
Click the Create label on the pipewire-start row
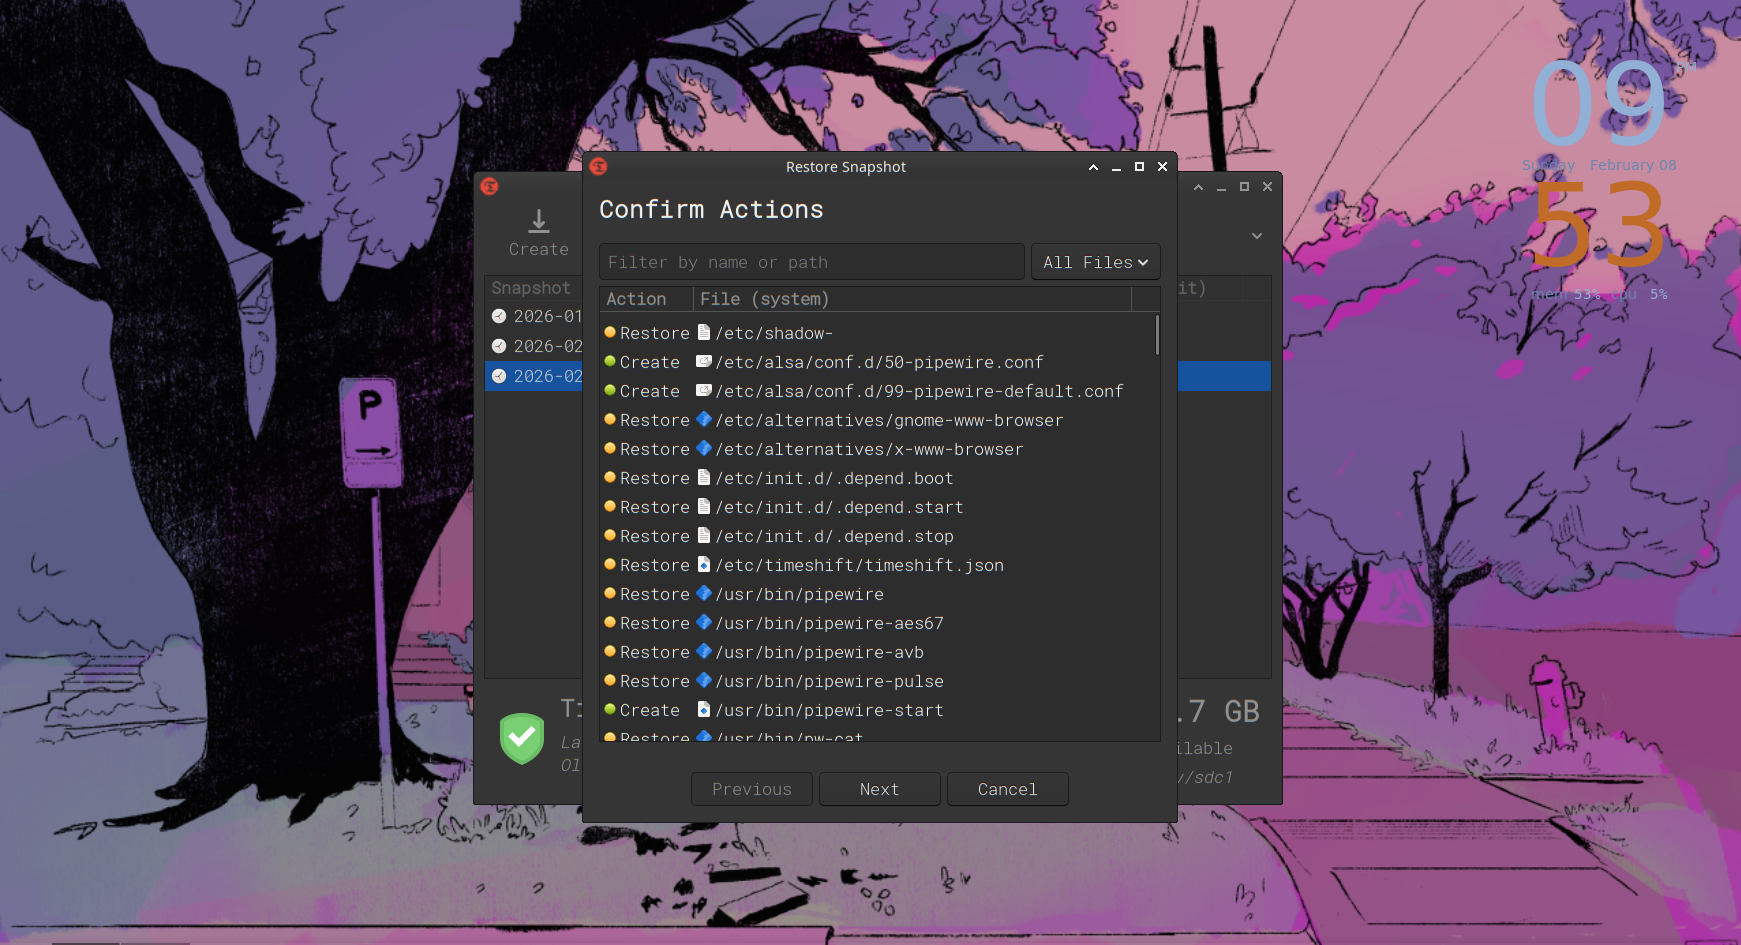[649, 710]
